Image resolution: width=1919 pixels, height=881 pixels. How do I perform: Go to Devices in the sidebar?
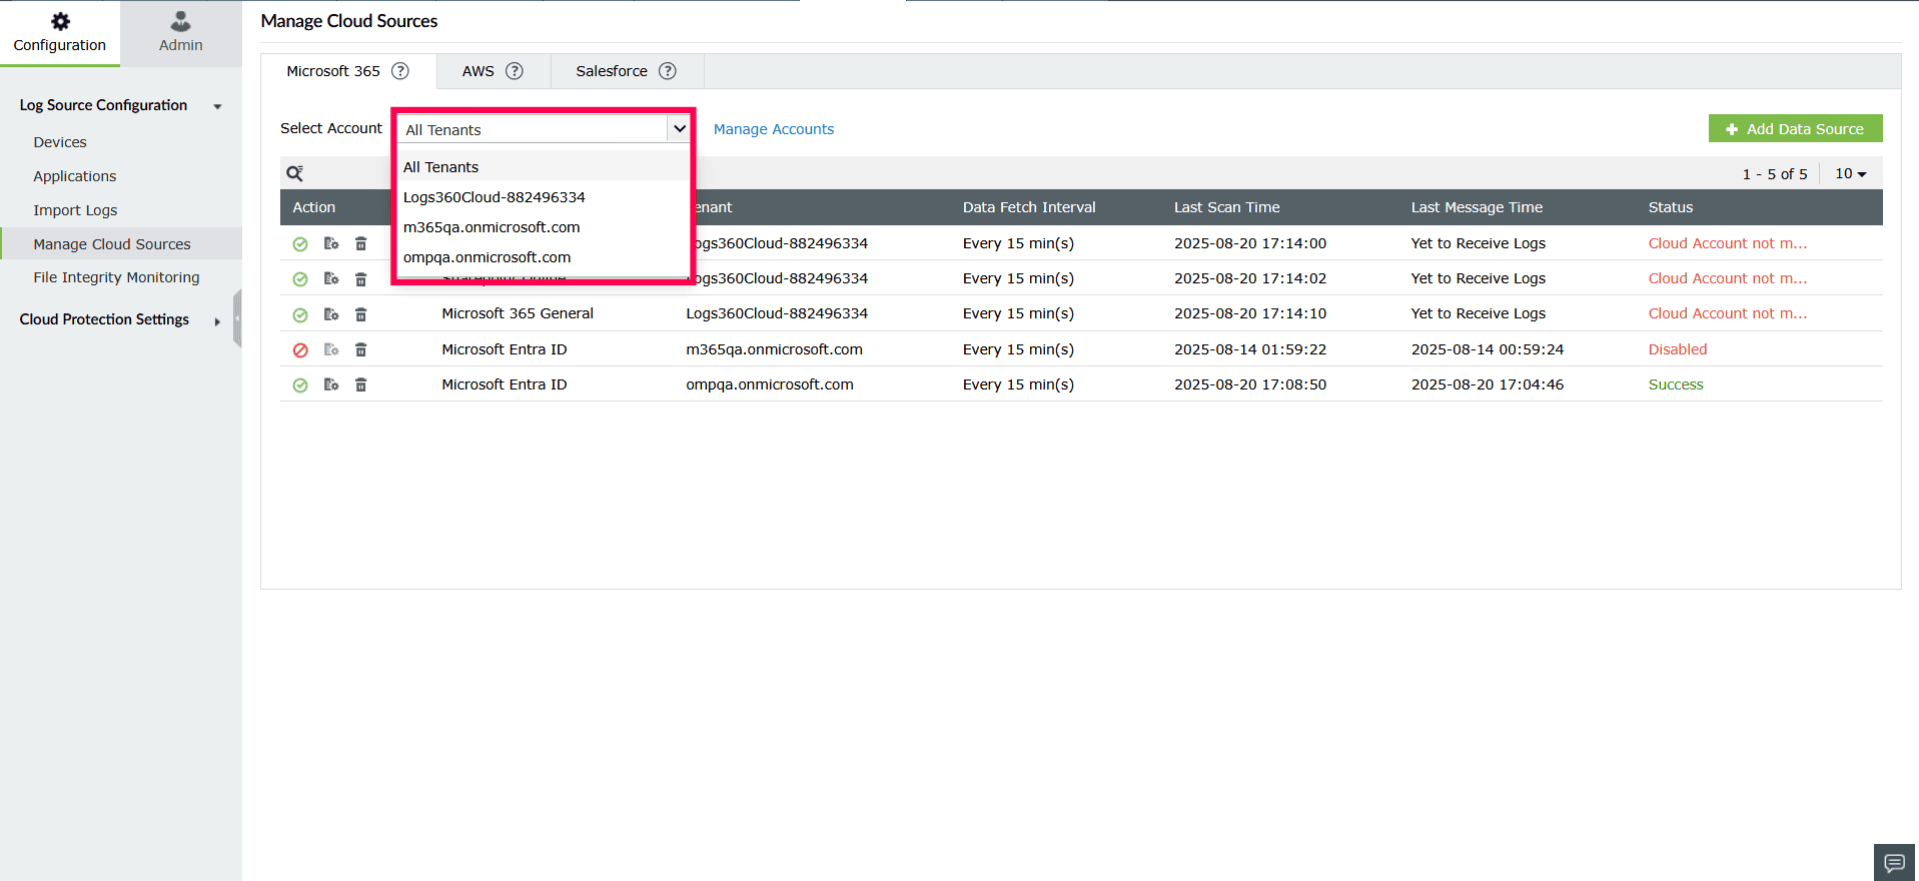coord(60,142)
